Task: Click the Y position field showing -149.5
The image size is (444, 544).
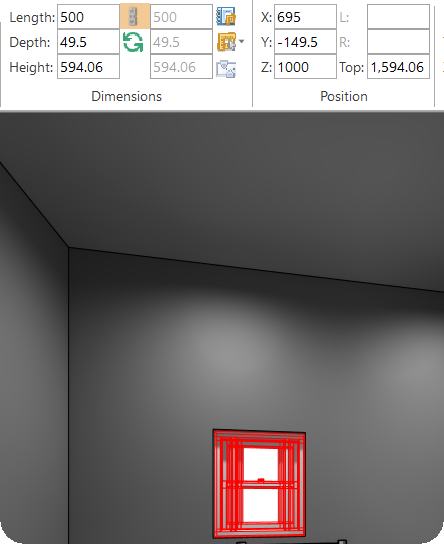Action: (305, 42)
